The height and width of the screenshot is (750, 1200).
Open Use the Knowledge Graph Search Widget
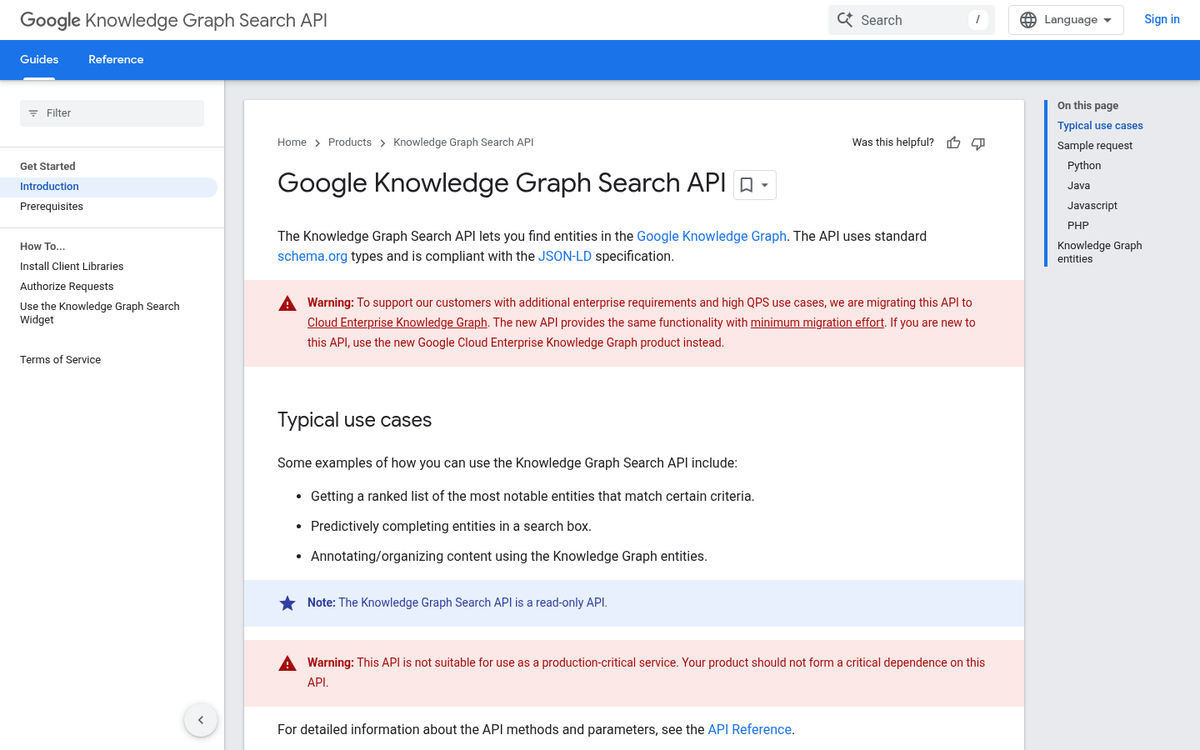100,313
